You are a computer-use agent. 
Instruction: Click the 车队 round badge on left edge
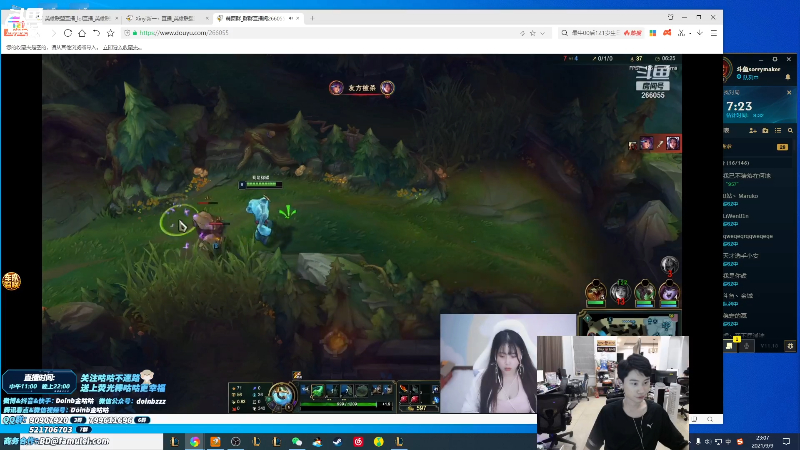11,281
